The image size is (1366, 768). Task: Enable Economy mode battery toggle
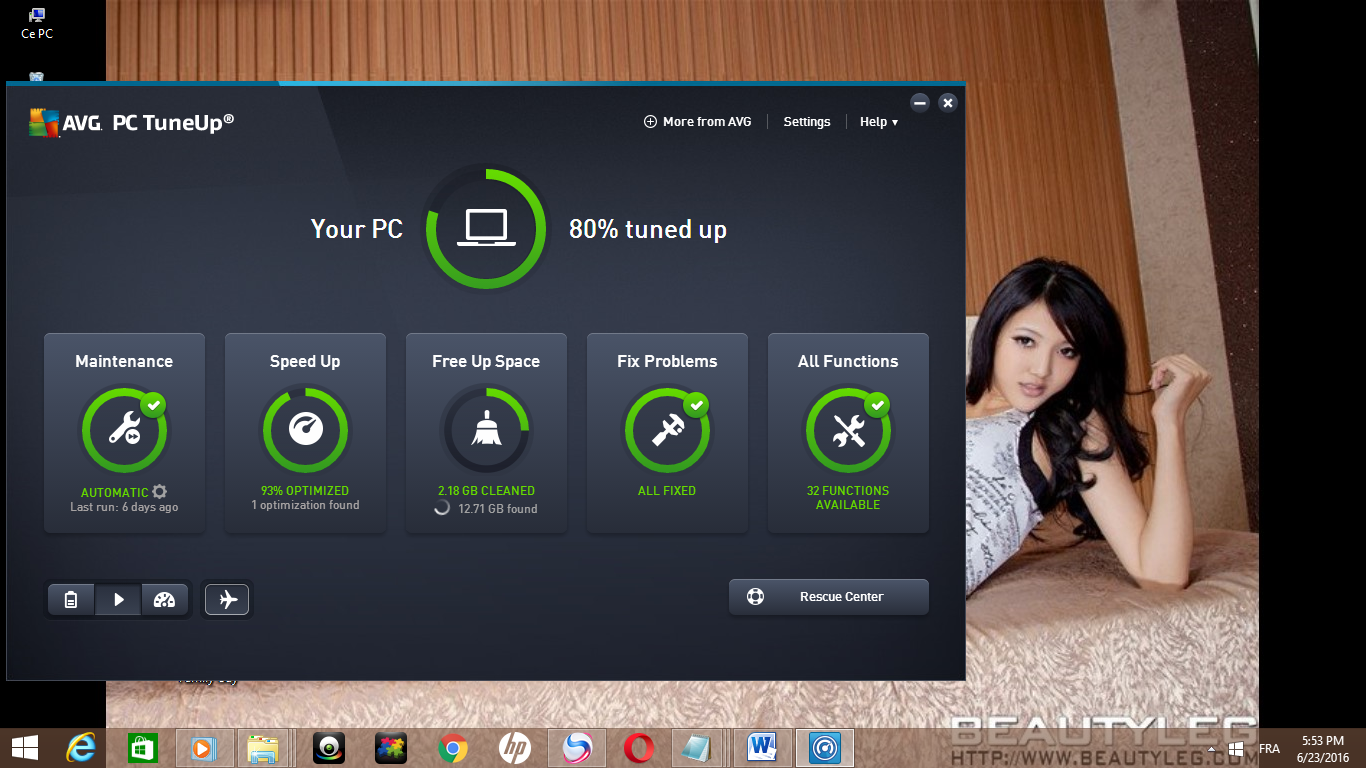(71, 600)
